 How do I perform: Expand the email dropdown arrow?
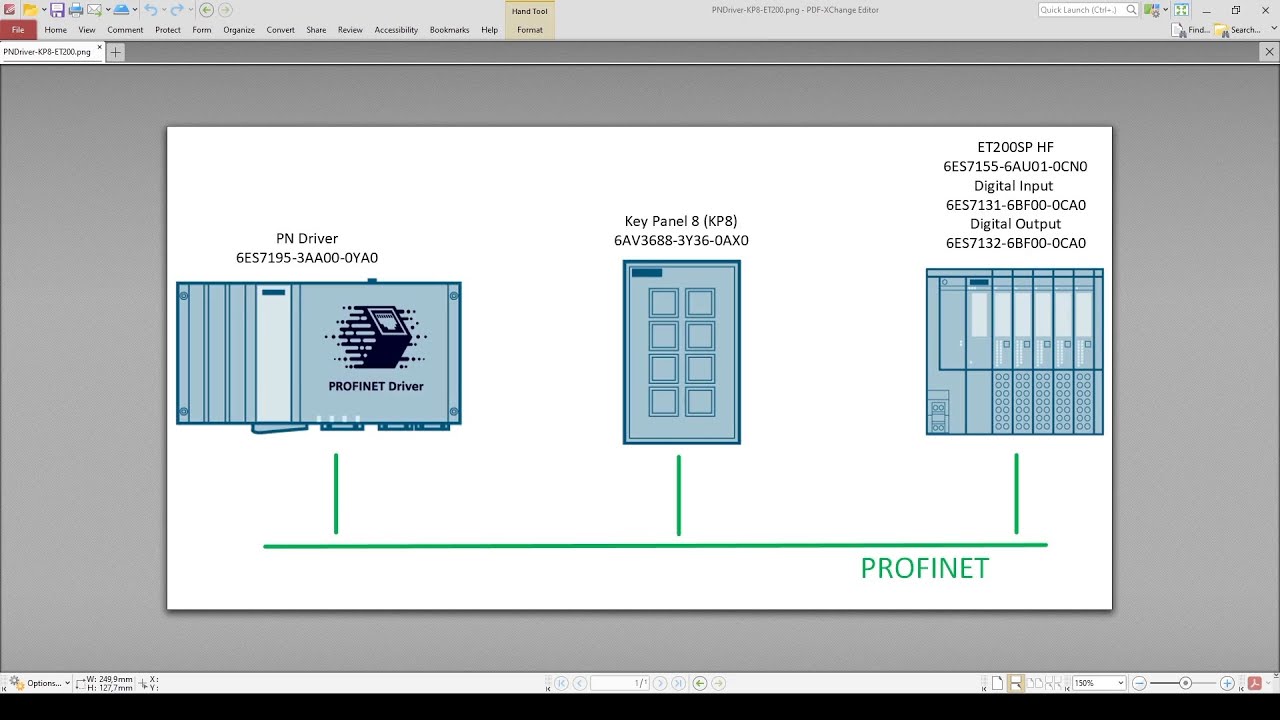tap(108, 10)
